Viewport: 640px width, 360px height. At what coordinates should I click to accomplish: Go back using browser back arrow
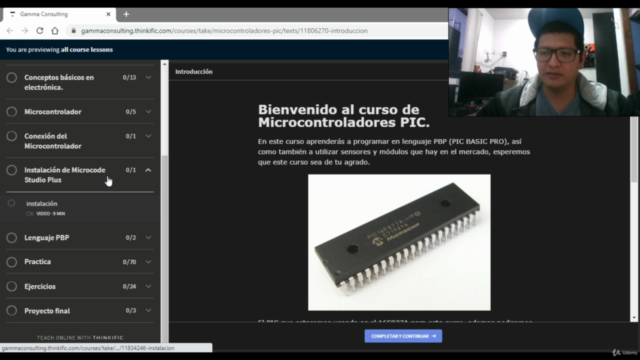click(10, 31)
